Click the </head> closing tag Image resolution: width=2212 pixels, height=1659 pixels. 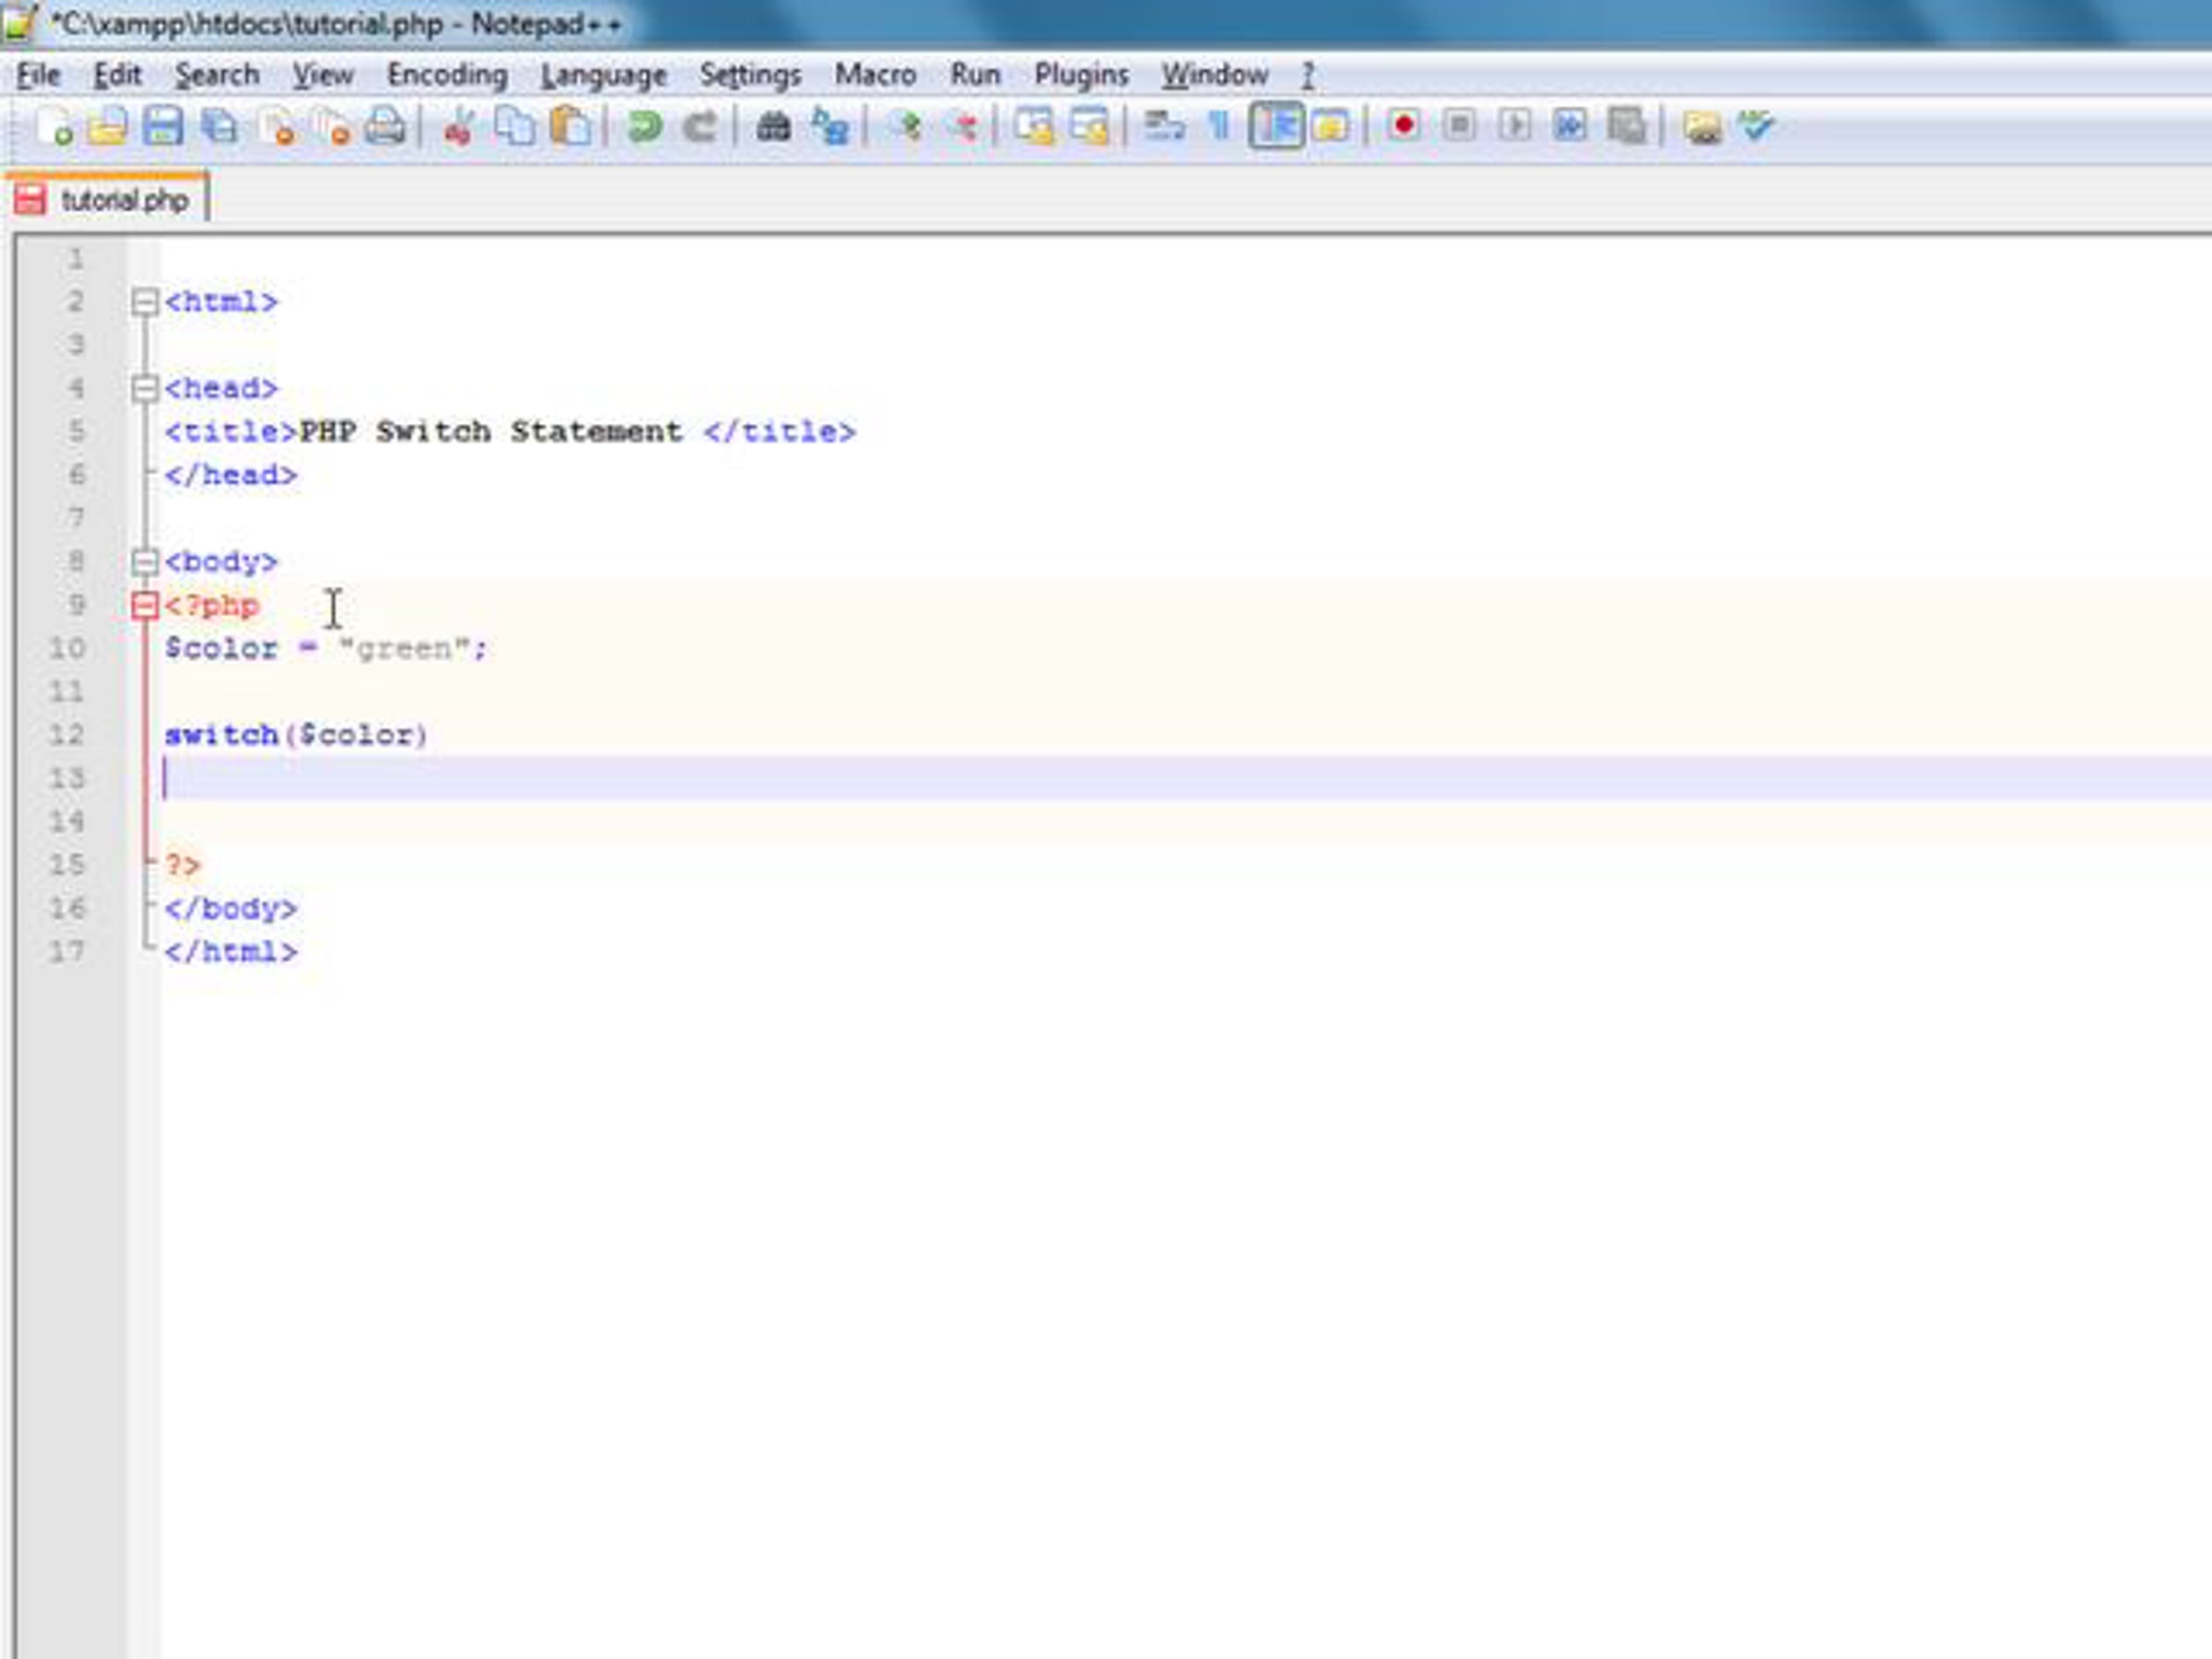(231, 475)
